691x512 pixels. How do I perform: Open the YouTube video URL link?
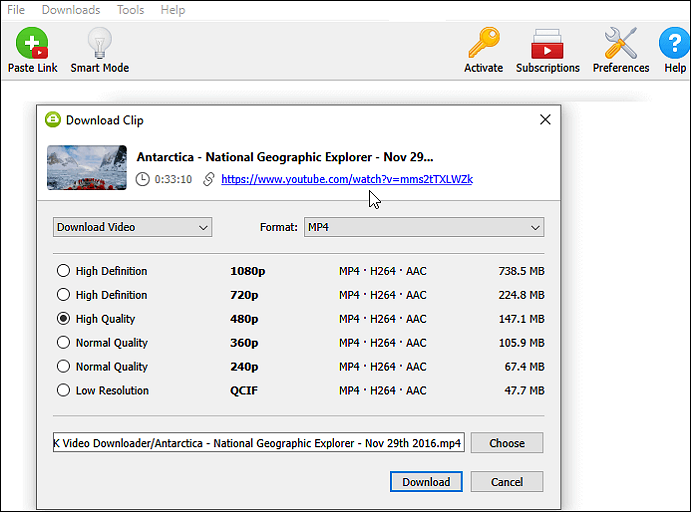(347, 180)
